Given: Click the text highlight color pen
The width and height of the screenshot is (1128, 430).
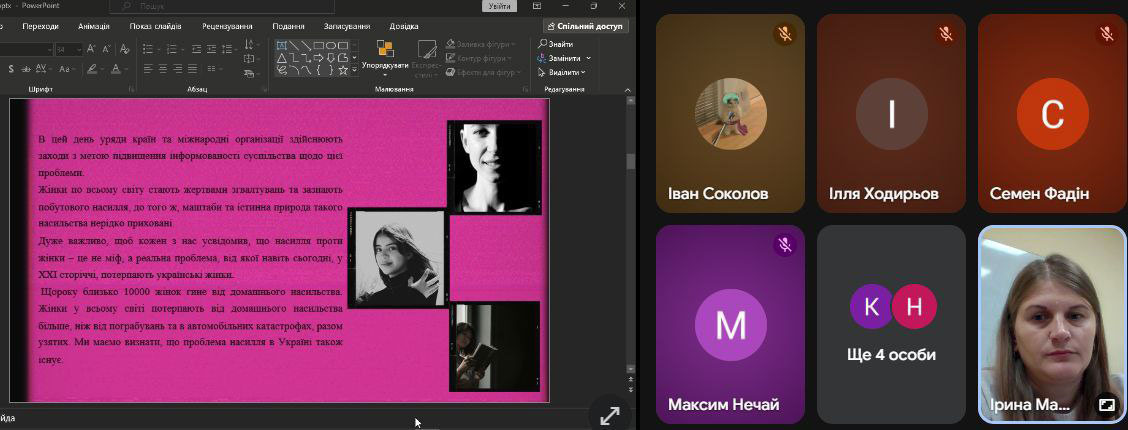Looking at the screenshot, I should click(x=91, y=69).
